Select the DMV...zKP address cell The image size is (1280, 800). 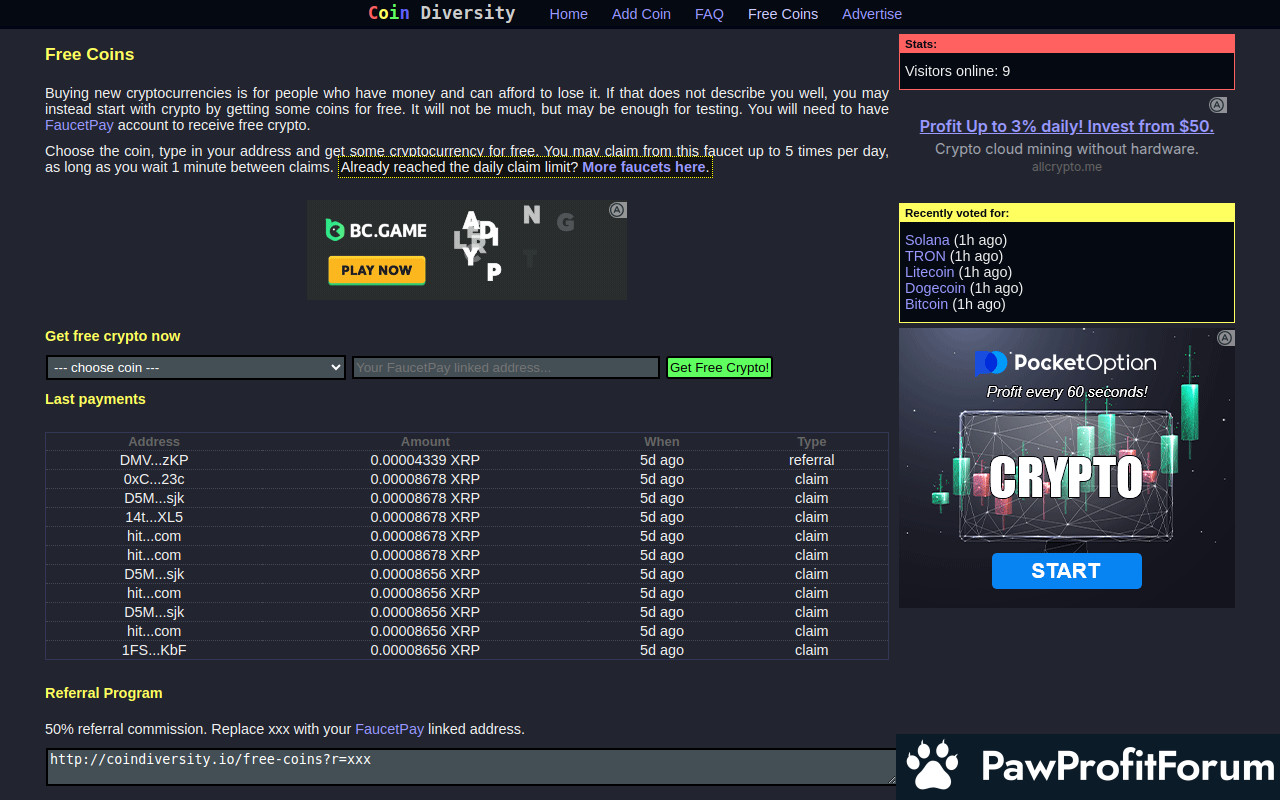[154, 460]
